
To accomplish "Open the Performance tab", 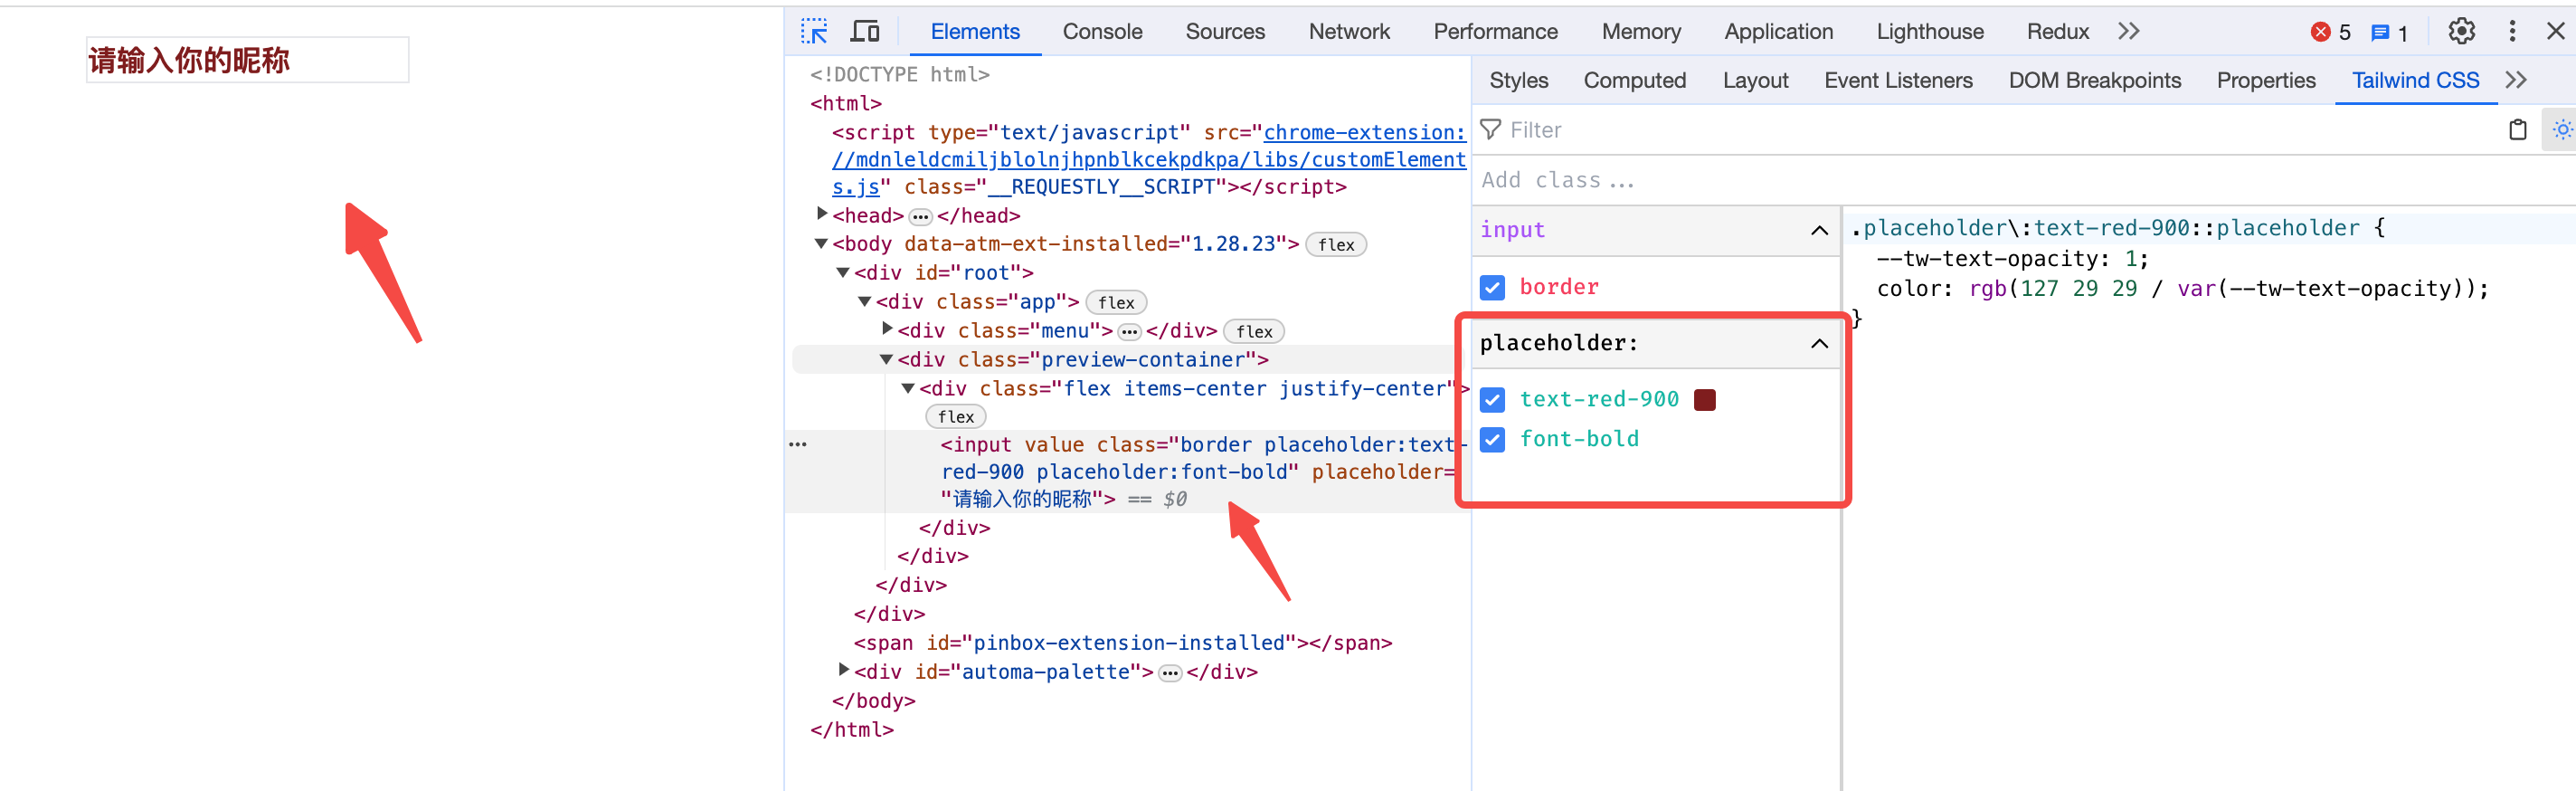I will (1495, 31).
